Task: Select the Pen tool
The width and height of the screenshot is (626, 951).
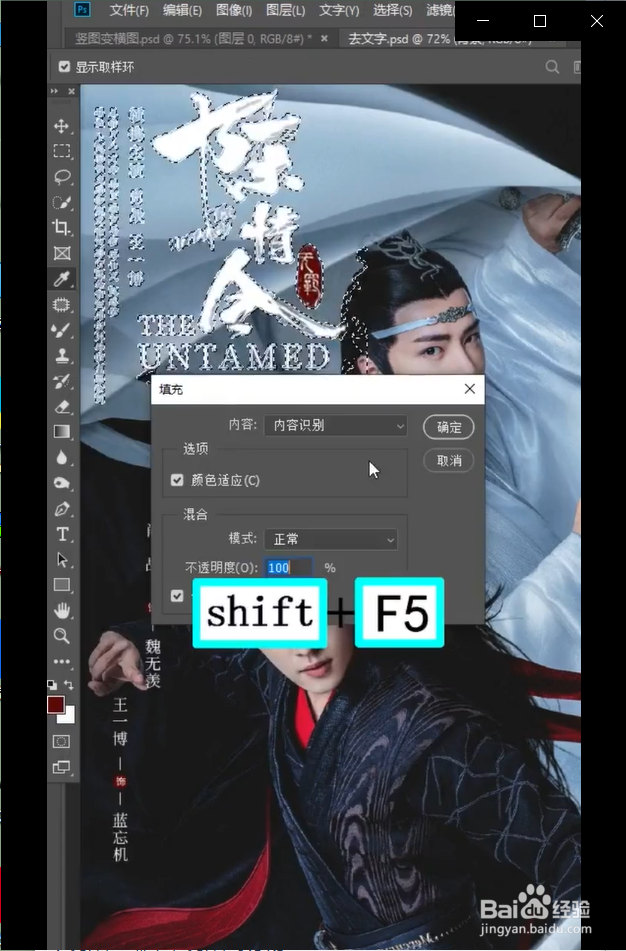Action: (61, 508)
